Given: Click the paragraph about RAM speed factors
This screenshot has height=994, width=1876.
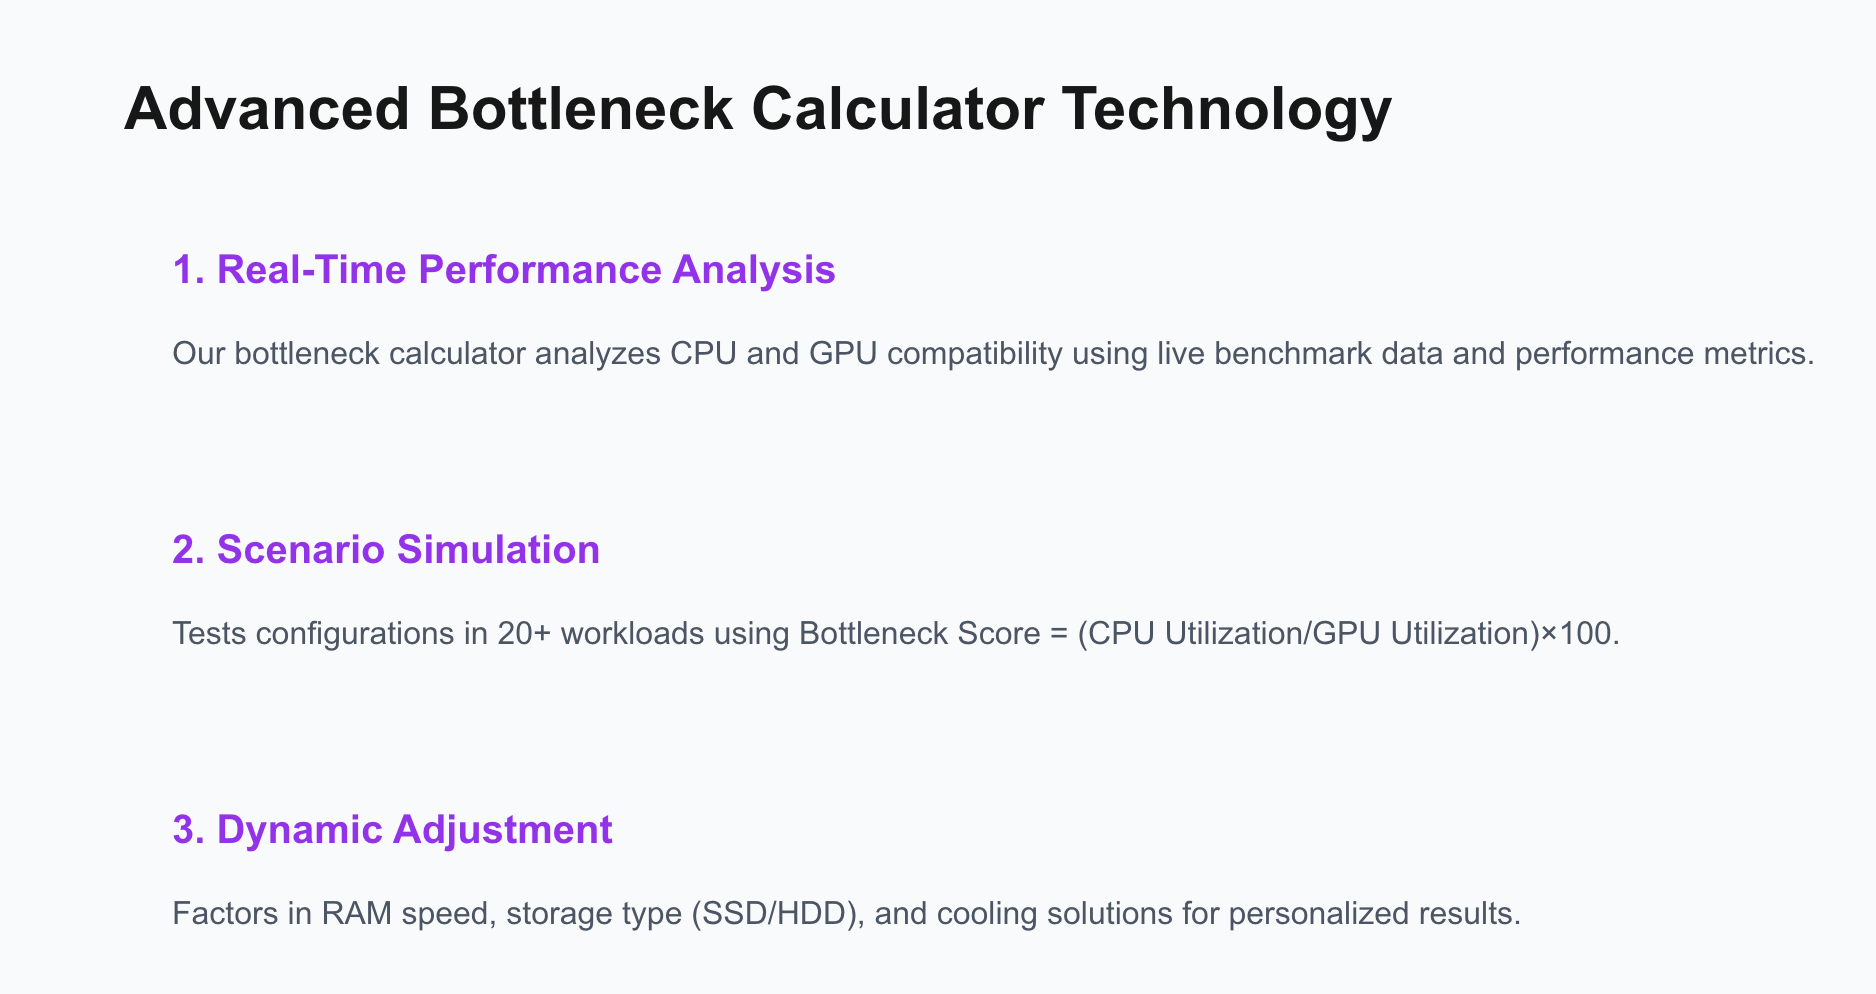Looking at the screenshot, I should (846, 914).
